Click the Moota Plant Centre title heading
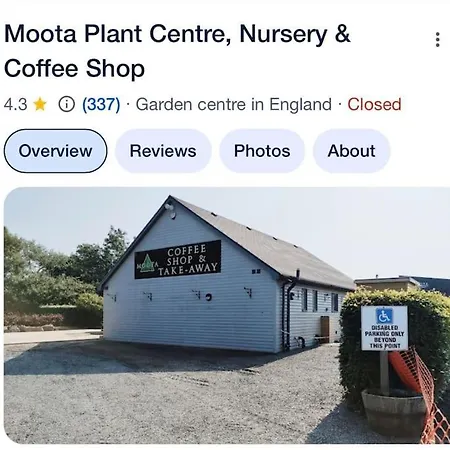 (x=177, y=51)
